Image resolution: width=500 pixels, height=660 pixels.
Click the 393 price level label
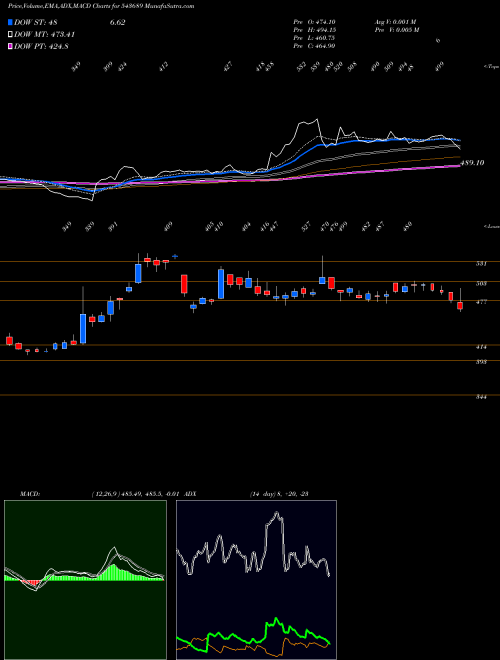pos(481,362)
